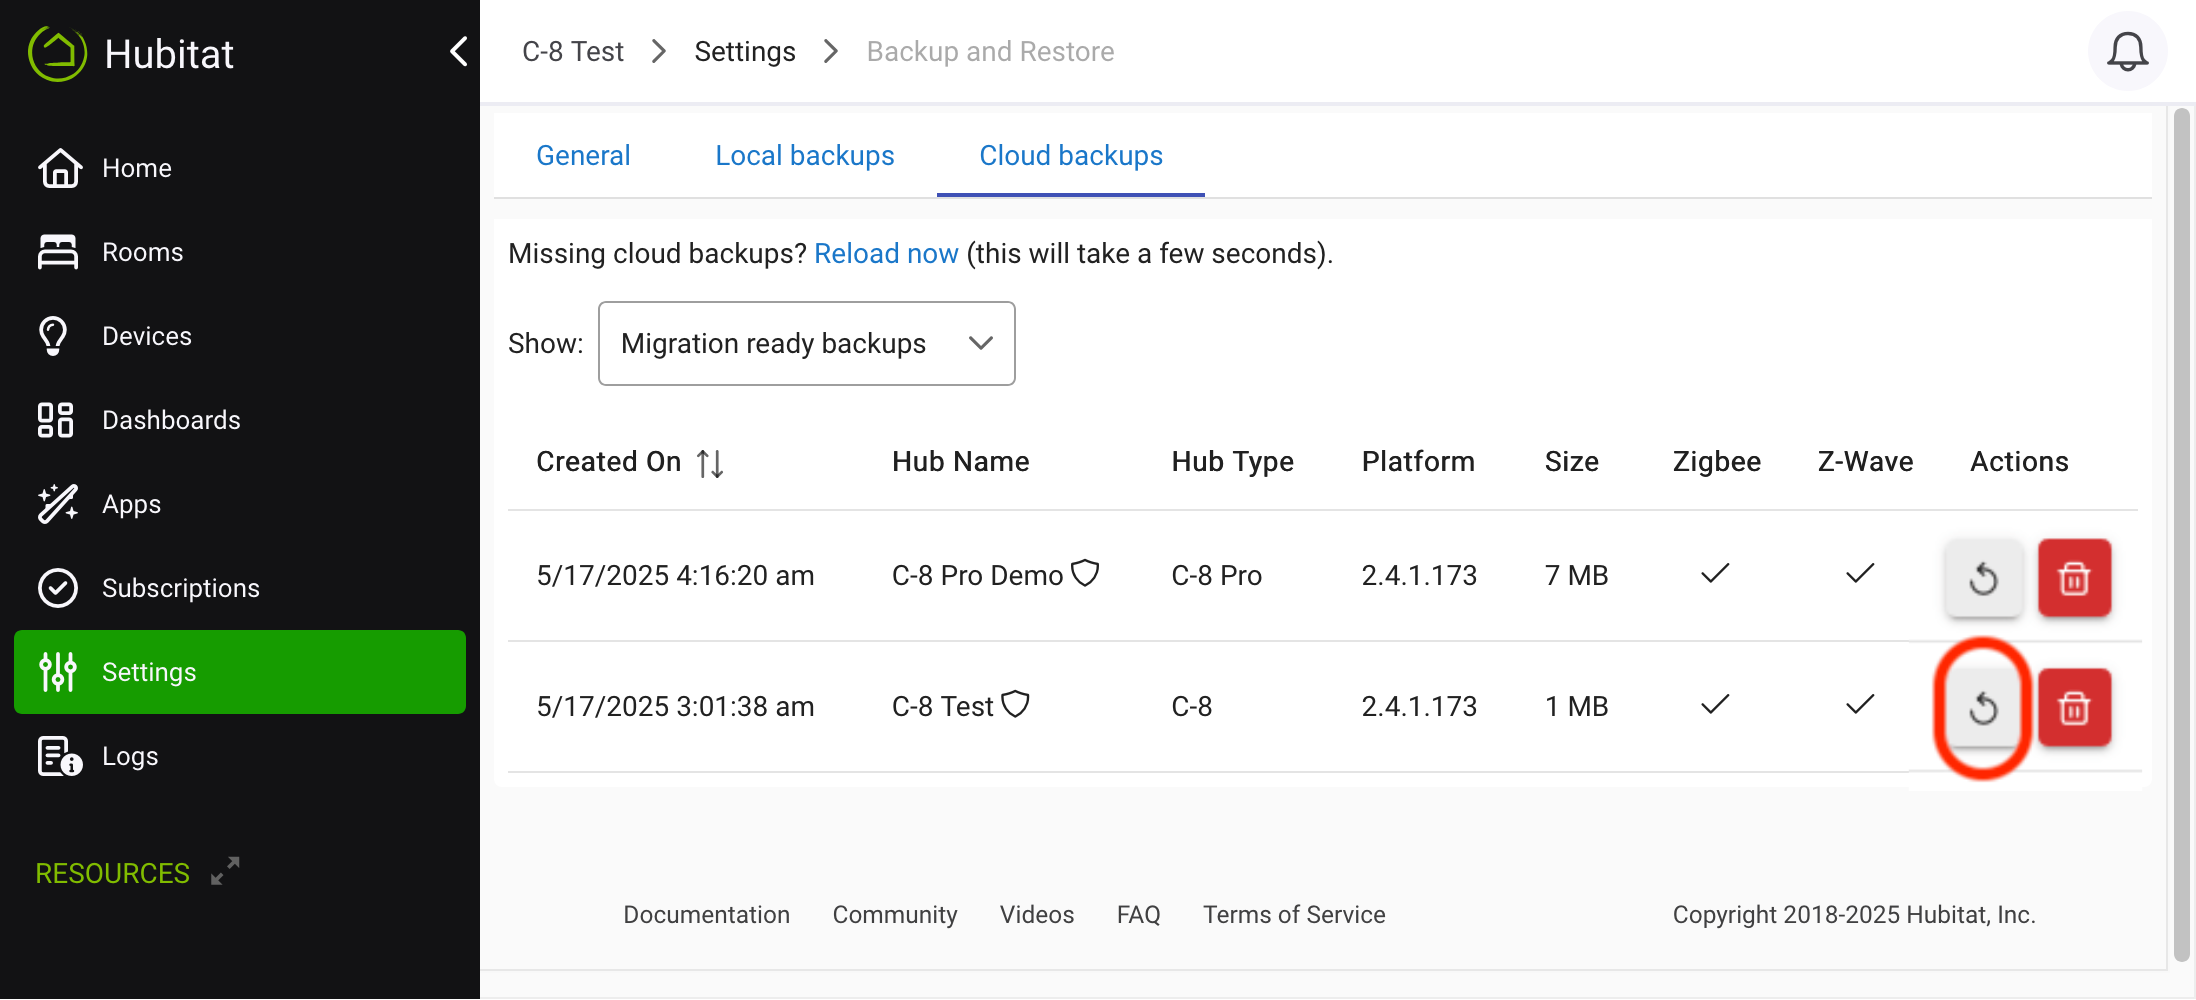The height and width of the screenshot is (1000, 2196).
Task: Click the Platform column header
Action: pos(1418,462)
